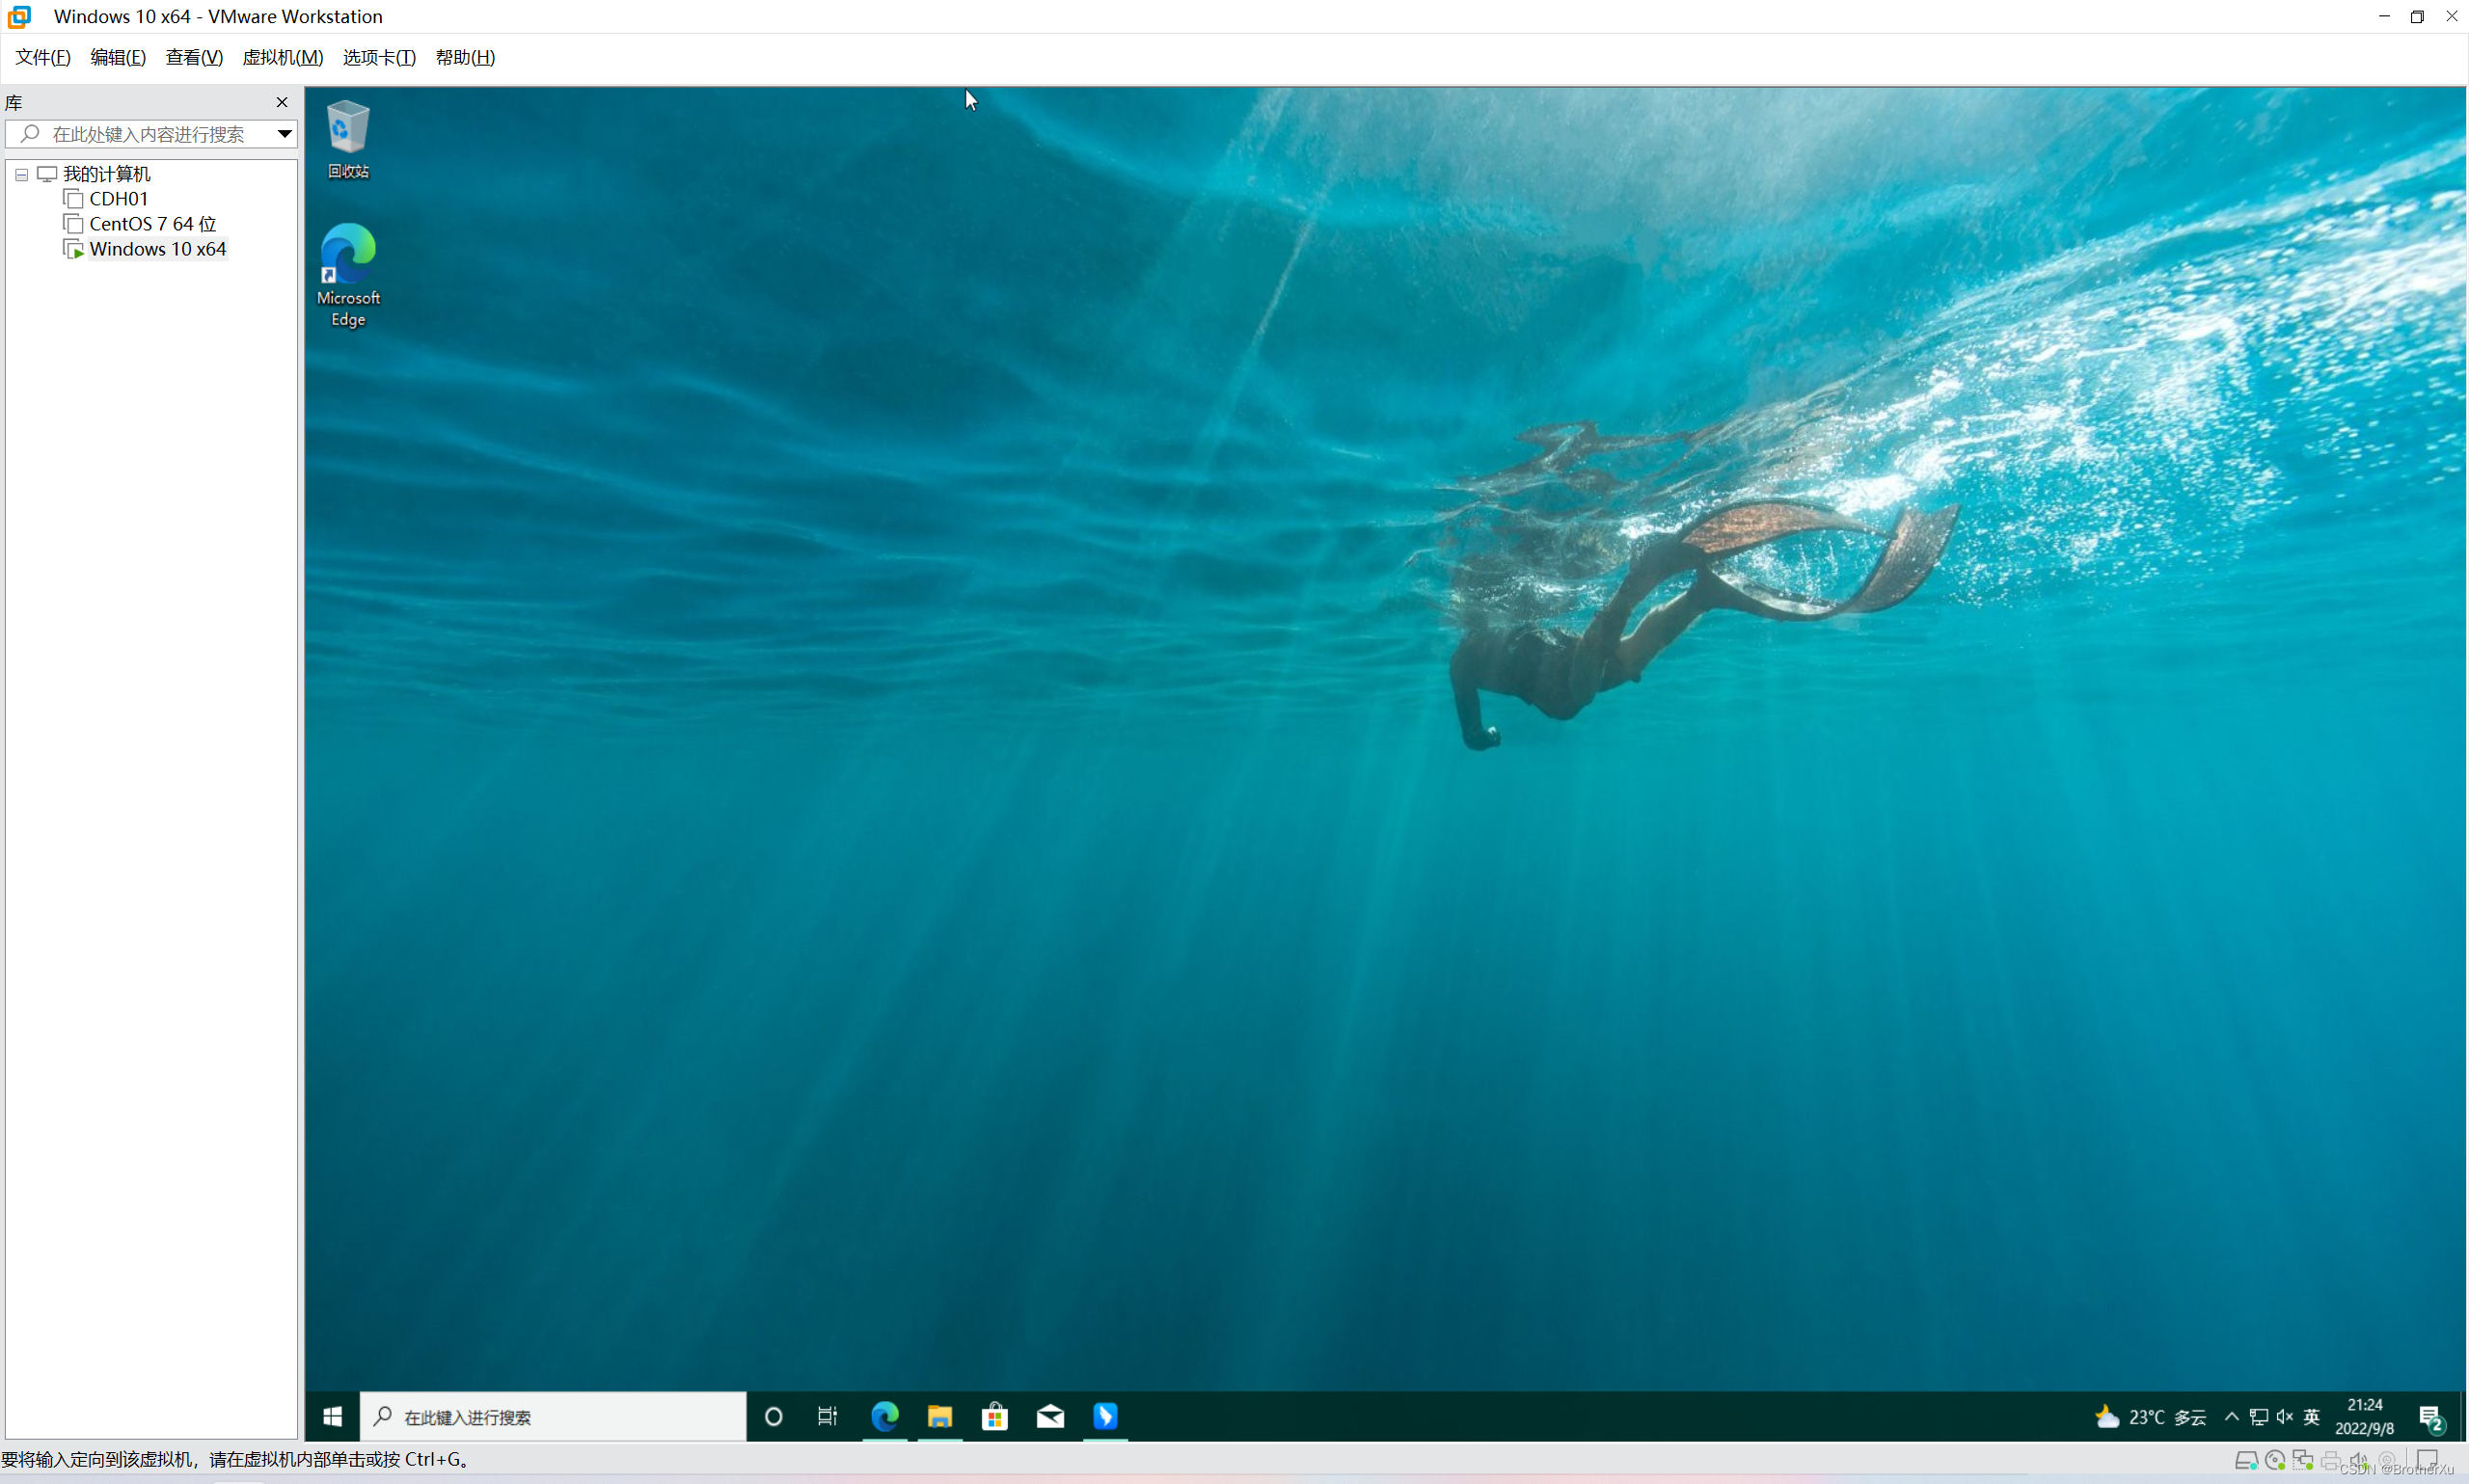This screenshot has width=2469, height=1484.
Task: Open Mail app from guest taskbar
Action: [1050, 1416]
